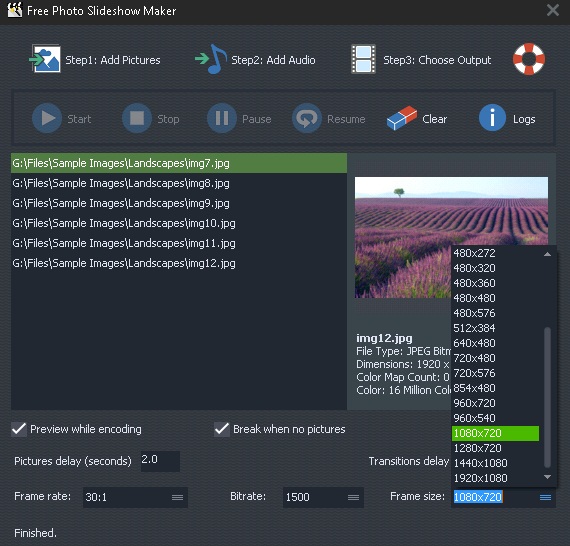Click the Logs button label
570x546 pixels.
click(x=524, y=119)
